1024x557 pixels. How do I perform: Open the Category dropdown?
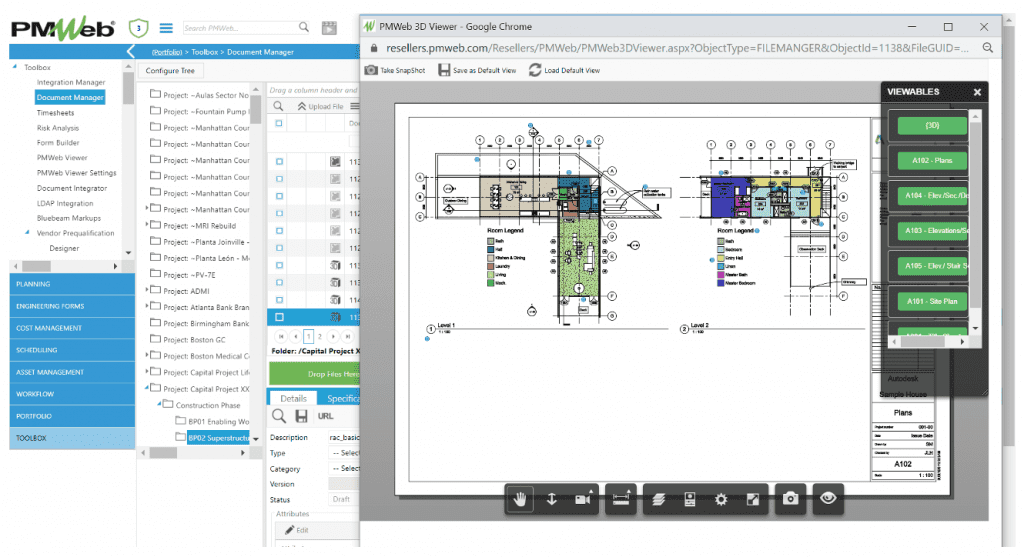pos(344,468)
